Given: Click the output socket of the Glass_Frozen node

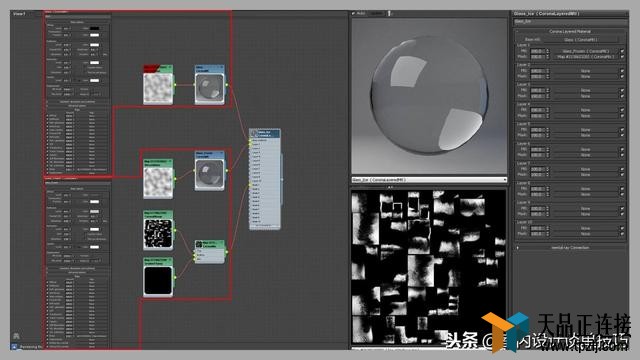Looking at the screenshot, I should pos(227,171).
